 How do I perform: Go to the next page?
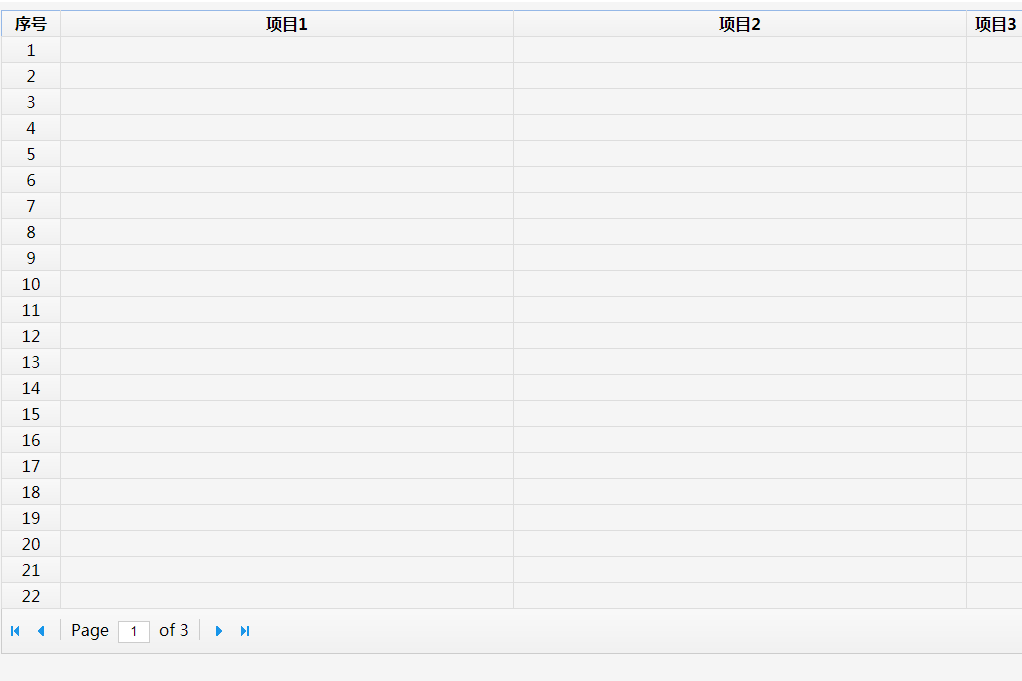click(x=219, y=631)
